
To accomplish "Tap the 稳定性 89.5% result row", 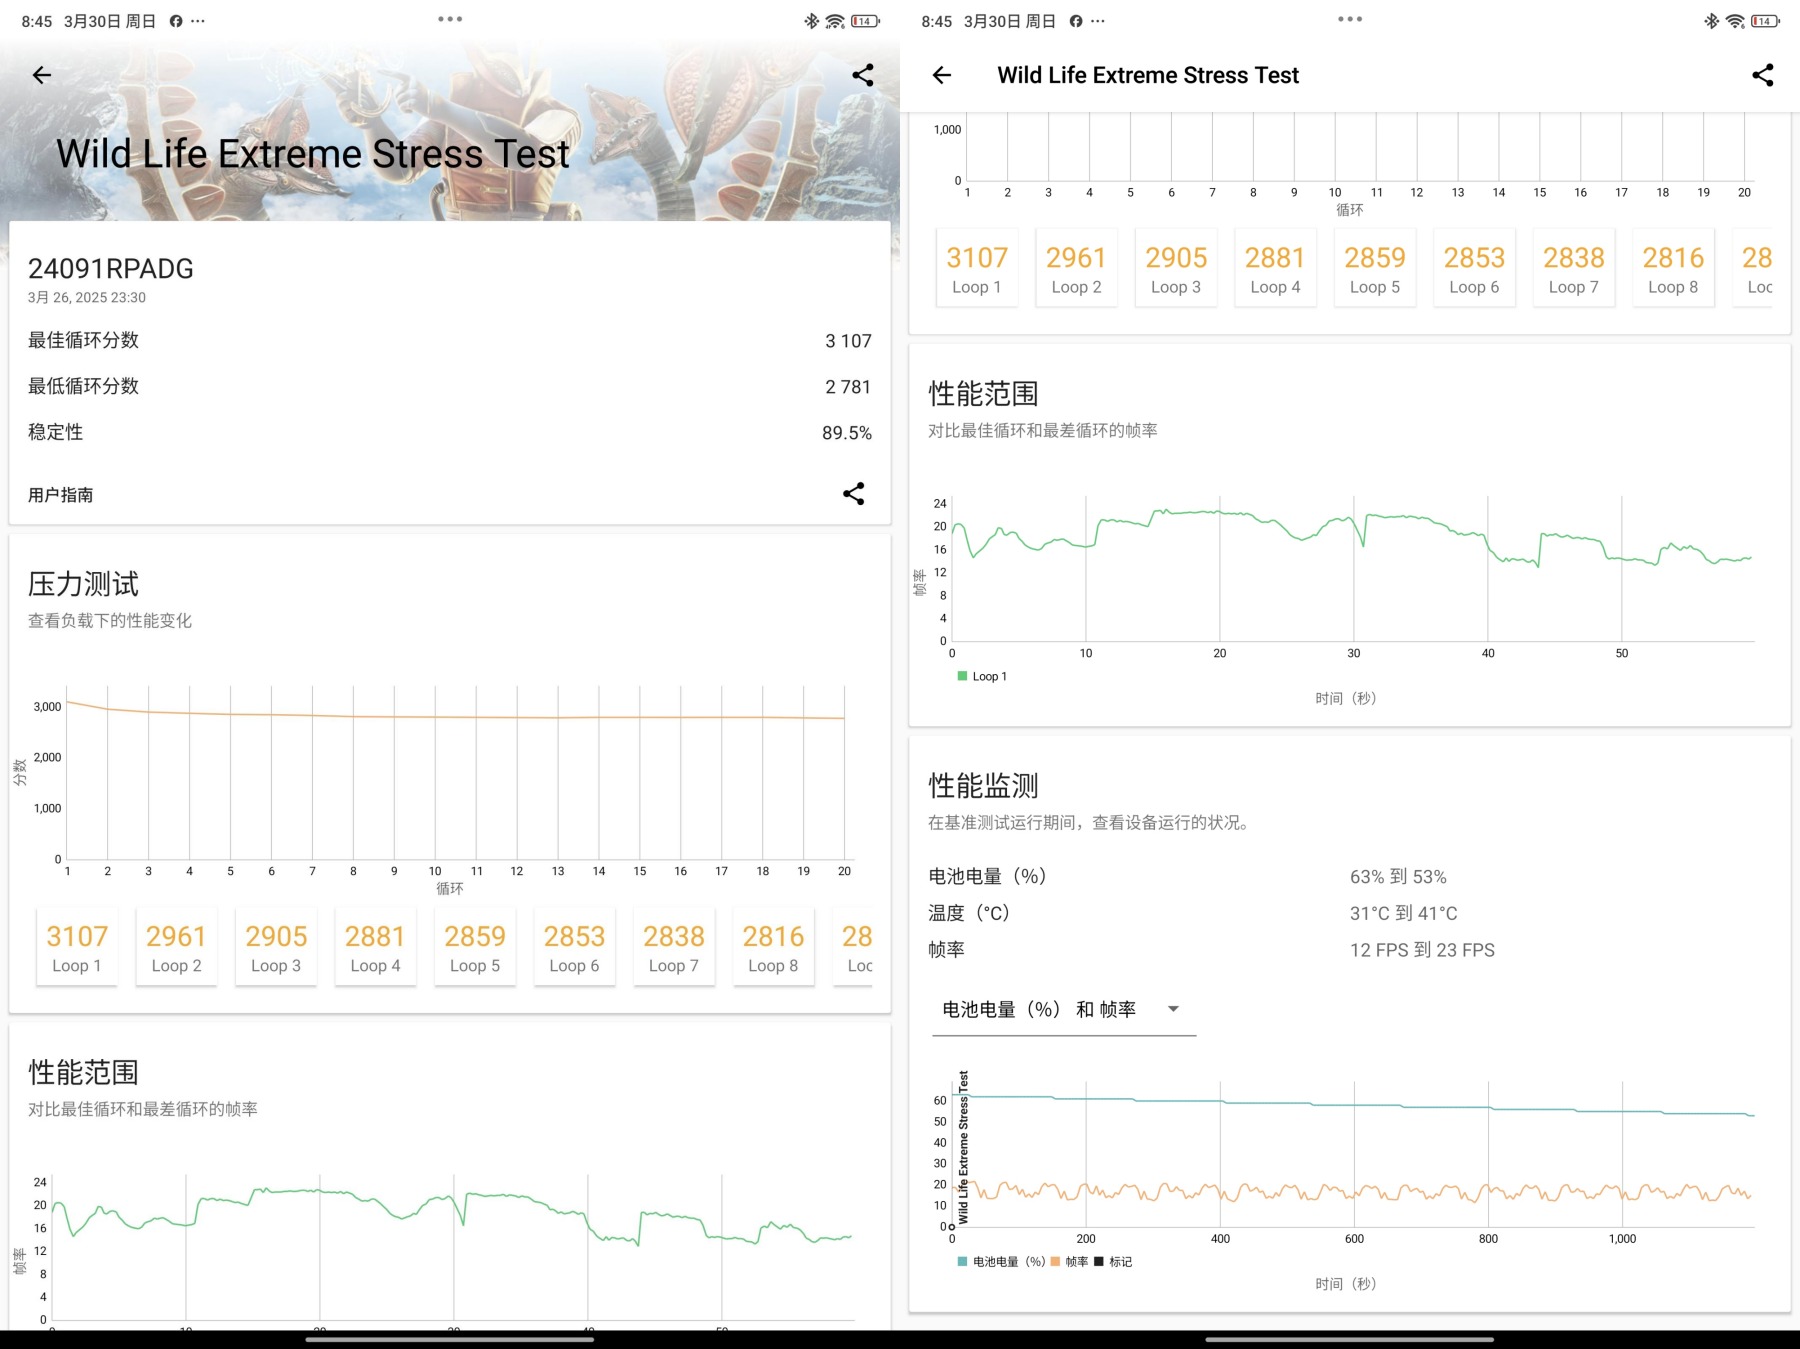I will point(450,433).
